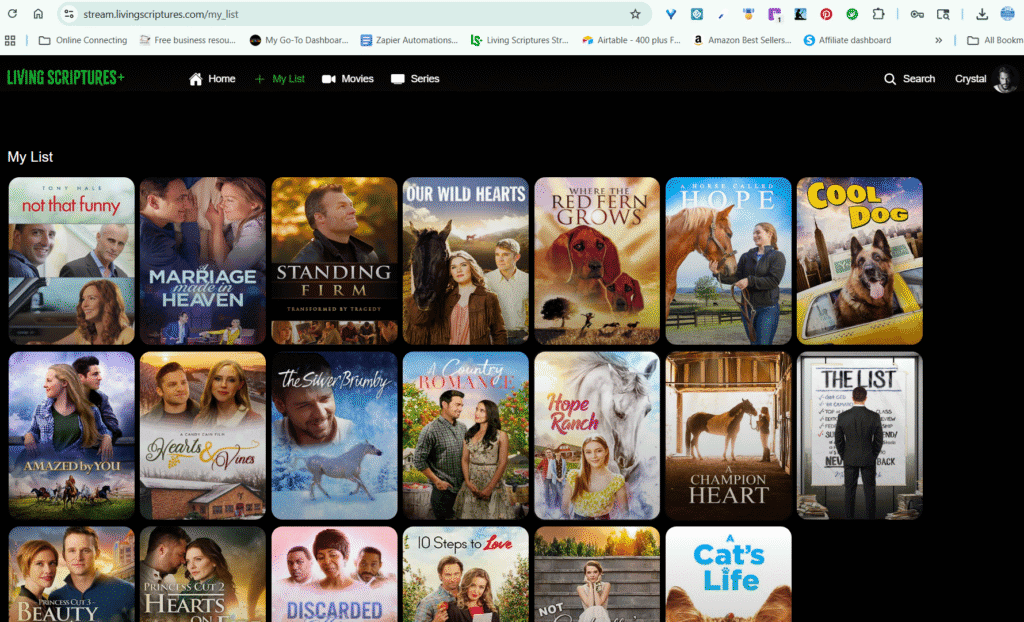This screenshot has height=622, width=1024.
Task: Show browser downloads
Action: tap(982, 14)
